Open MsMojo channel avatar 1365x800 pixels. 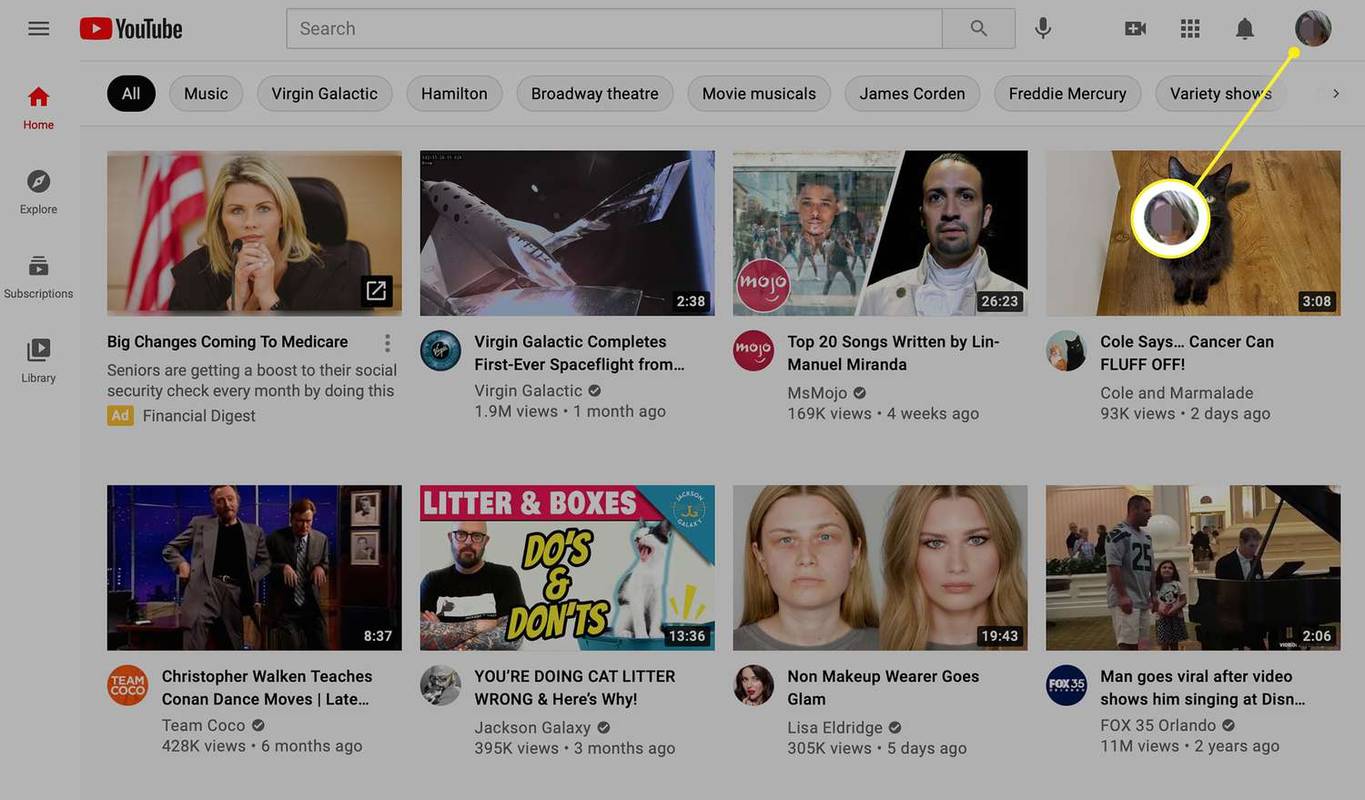pyautogui.click(x=753, y=351)
